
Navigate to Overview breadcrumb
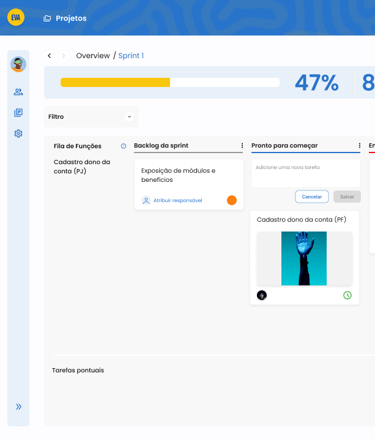click(x=93, y=56)
